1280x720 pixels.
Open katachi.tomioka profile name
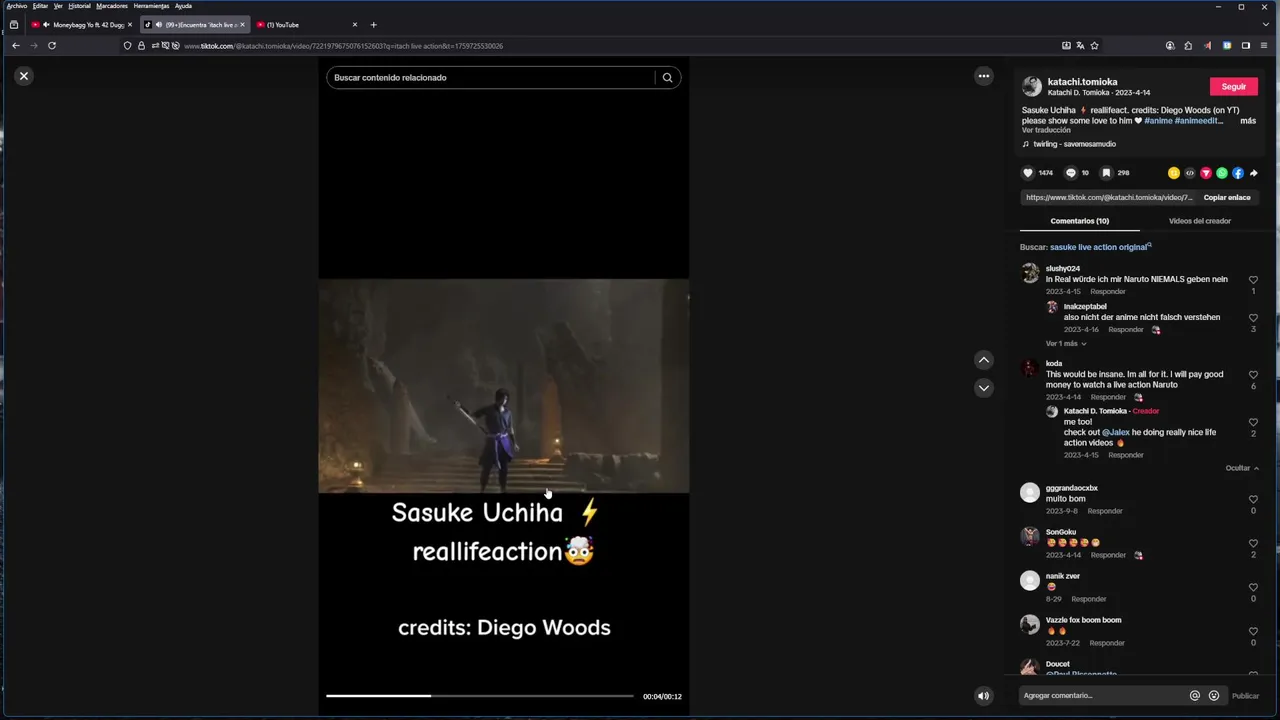tap(1083, 82)
